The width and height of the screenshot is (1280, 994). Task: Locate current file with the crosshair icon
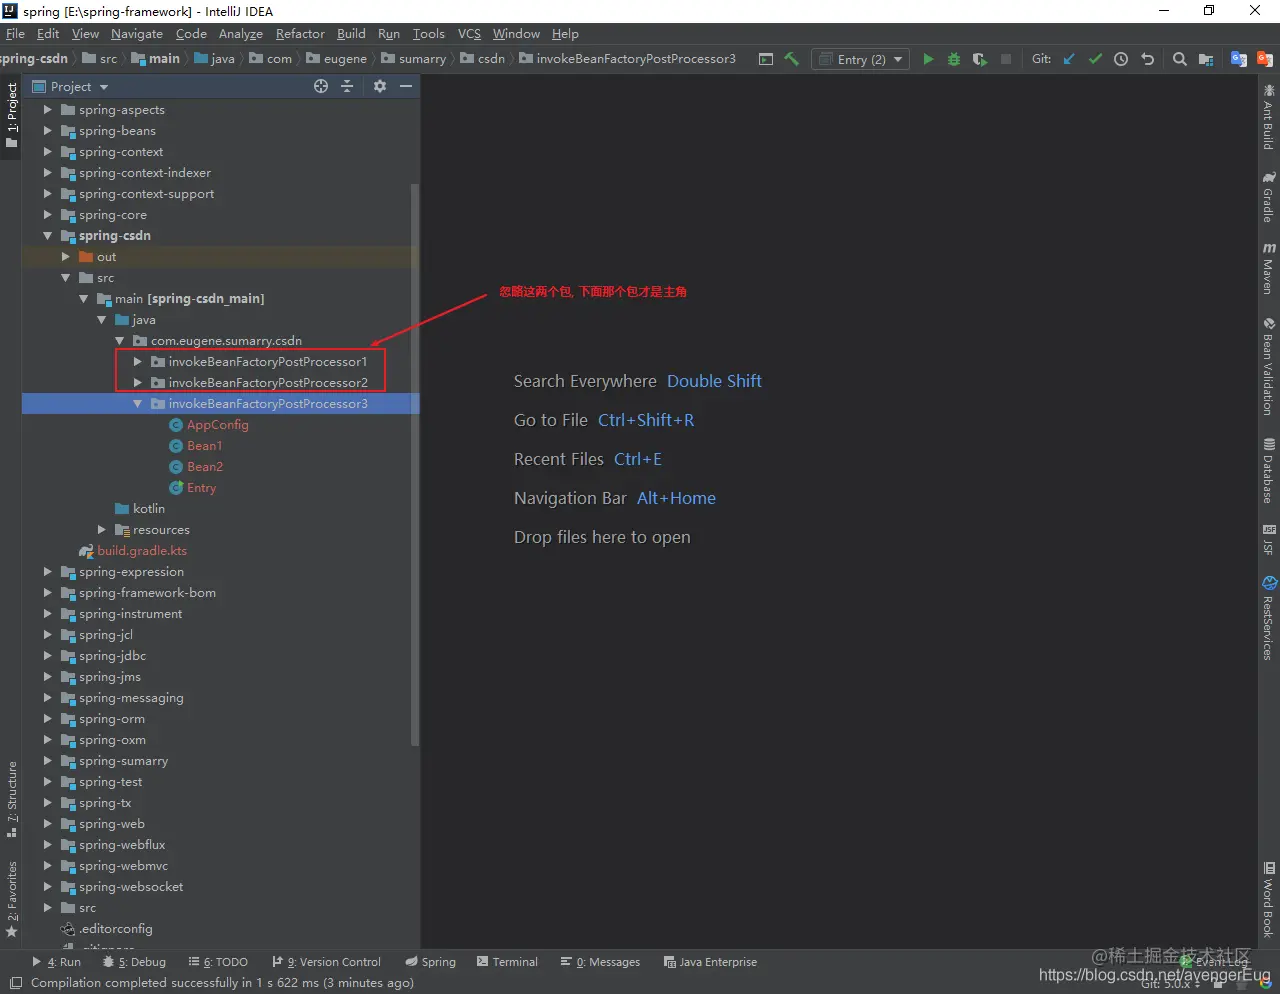pos(321,86)
